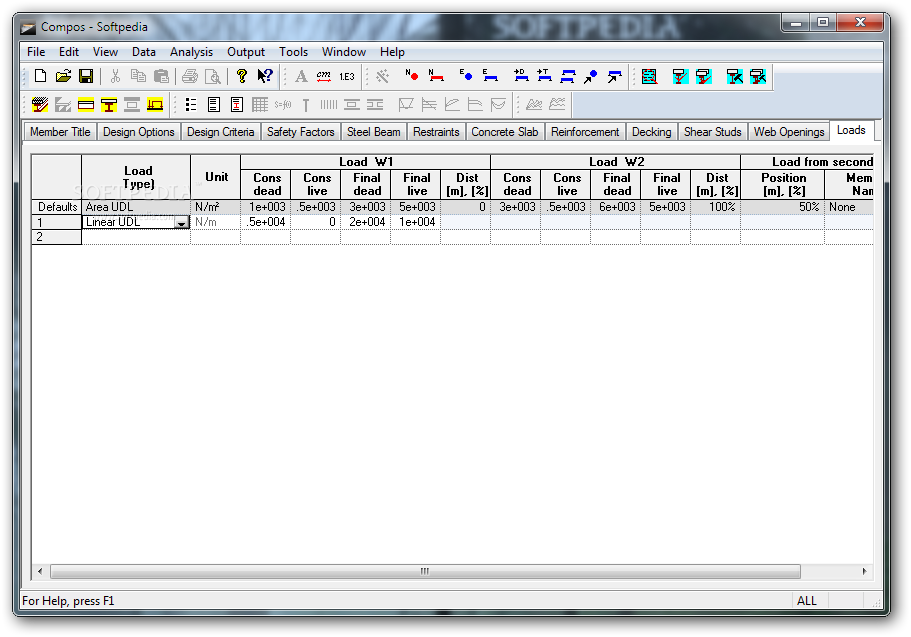Click the single beam red checkmark icon
This screenshot has width=911, height=637.
680,76
